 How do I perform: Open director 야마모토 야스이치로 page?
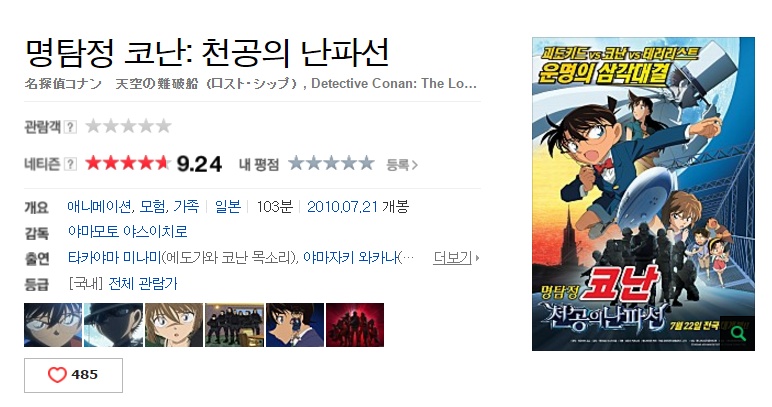[x=128, y=231]
